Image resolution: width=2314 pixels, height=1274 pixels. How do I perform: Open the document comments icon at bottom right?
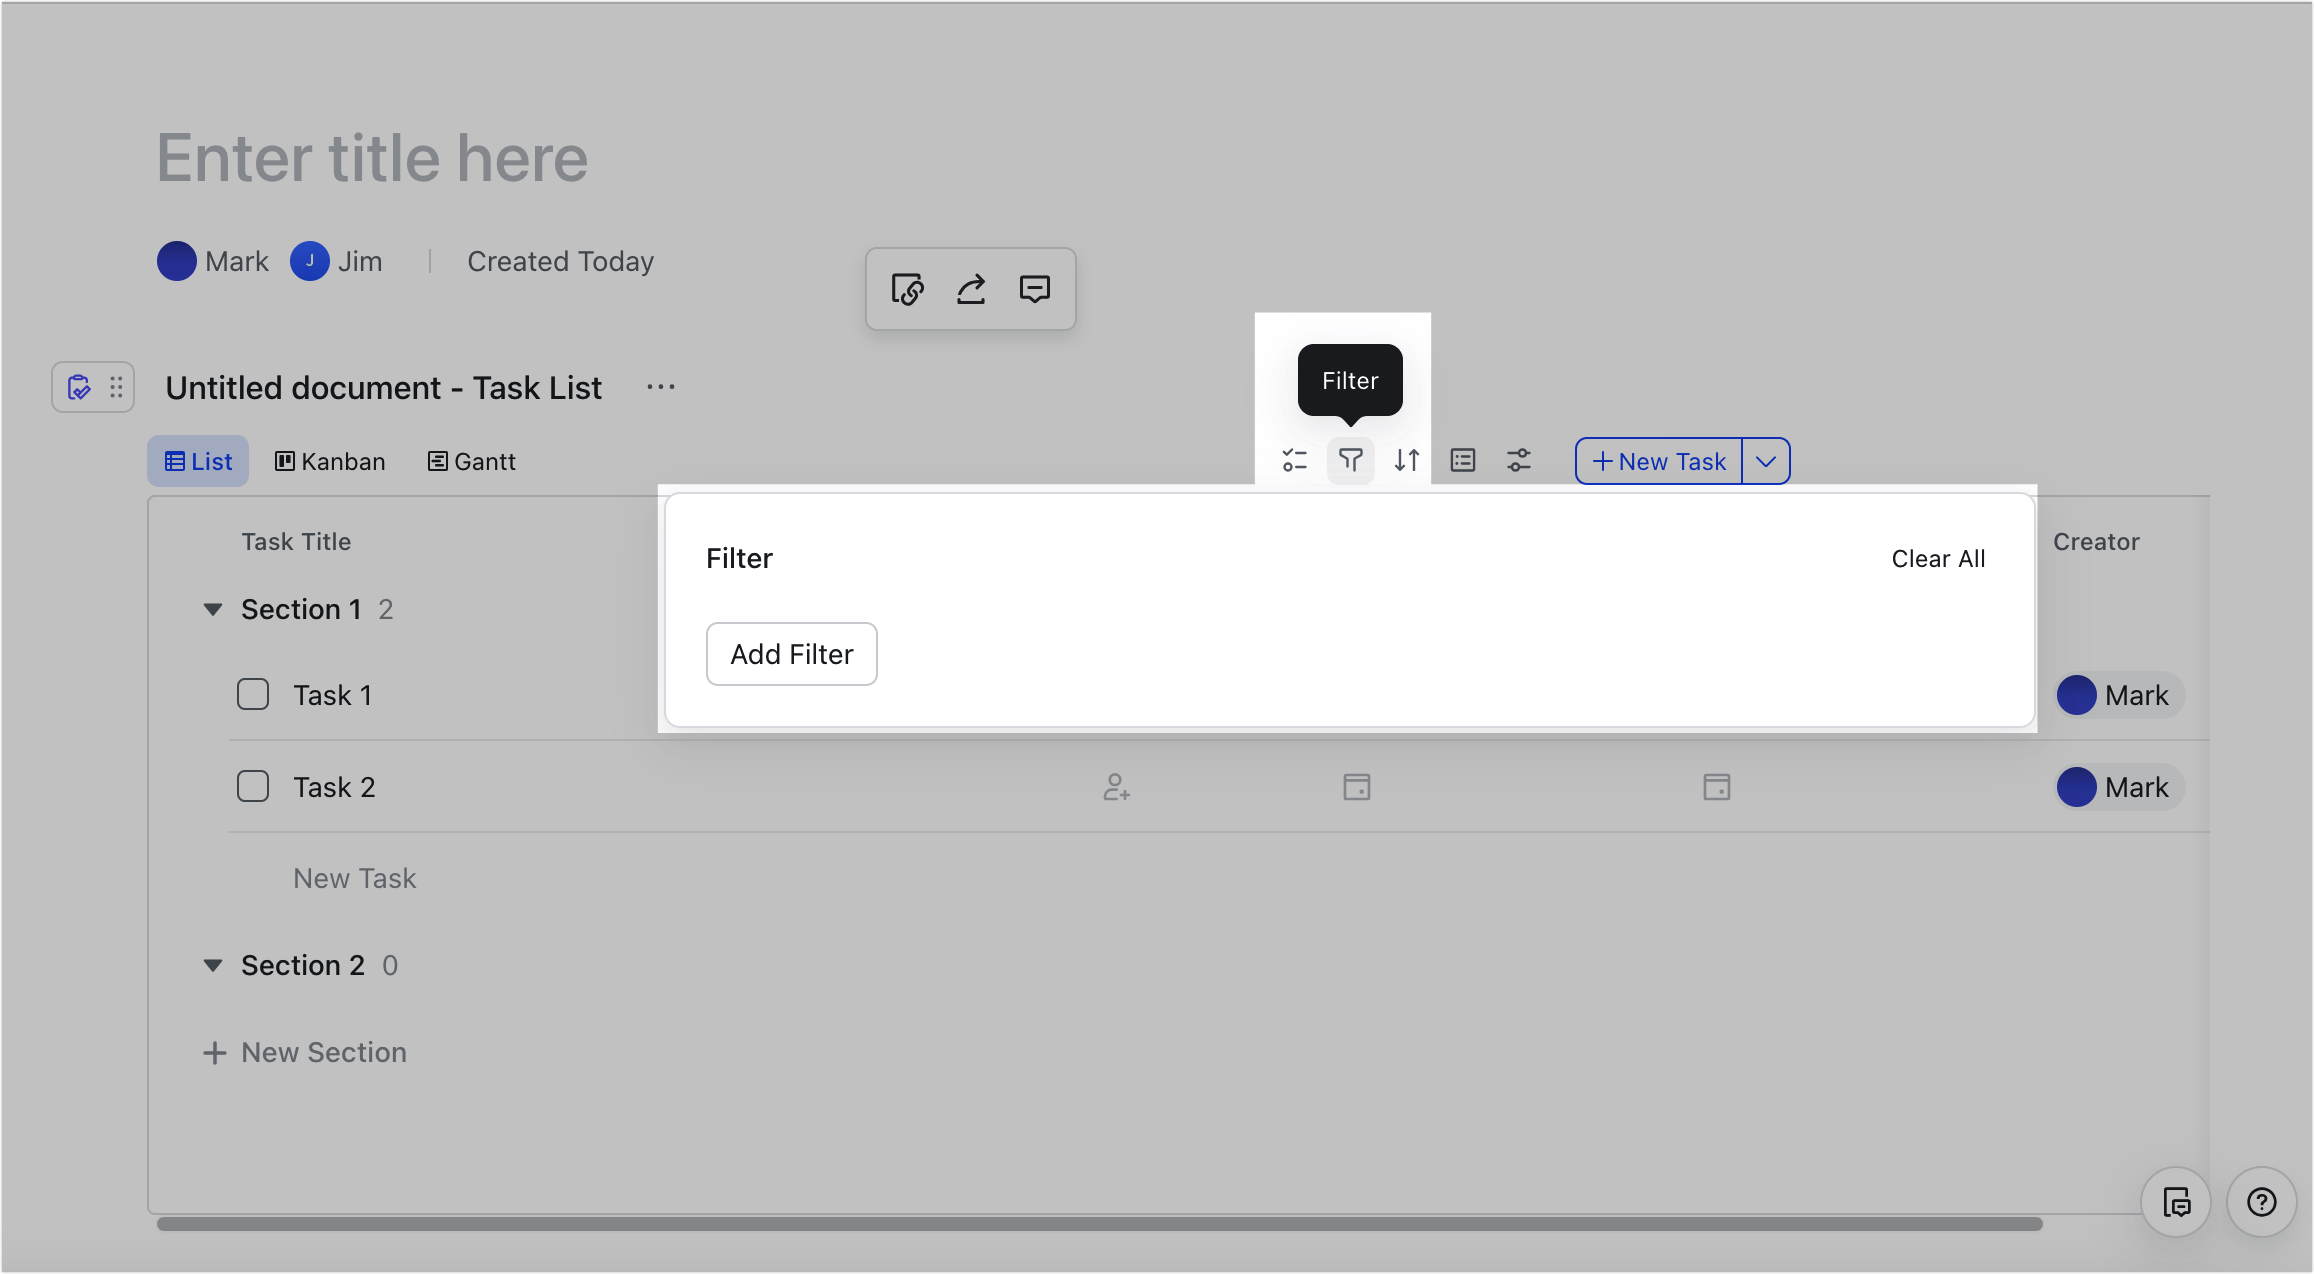[x=2176, y=1202]
